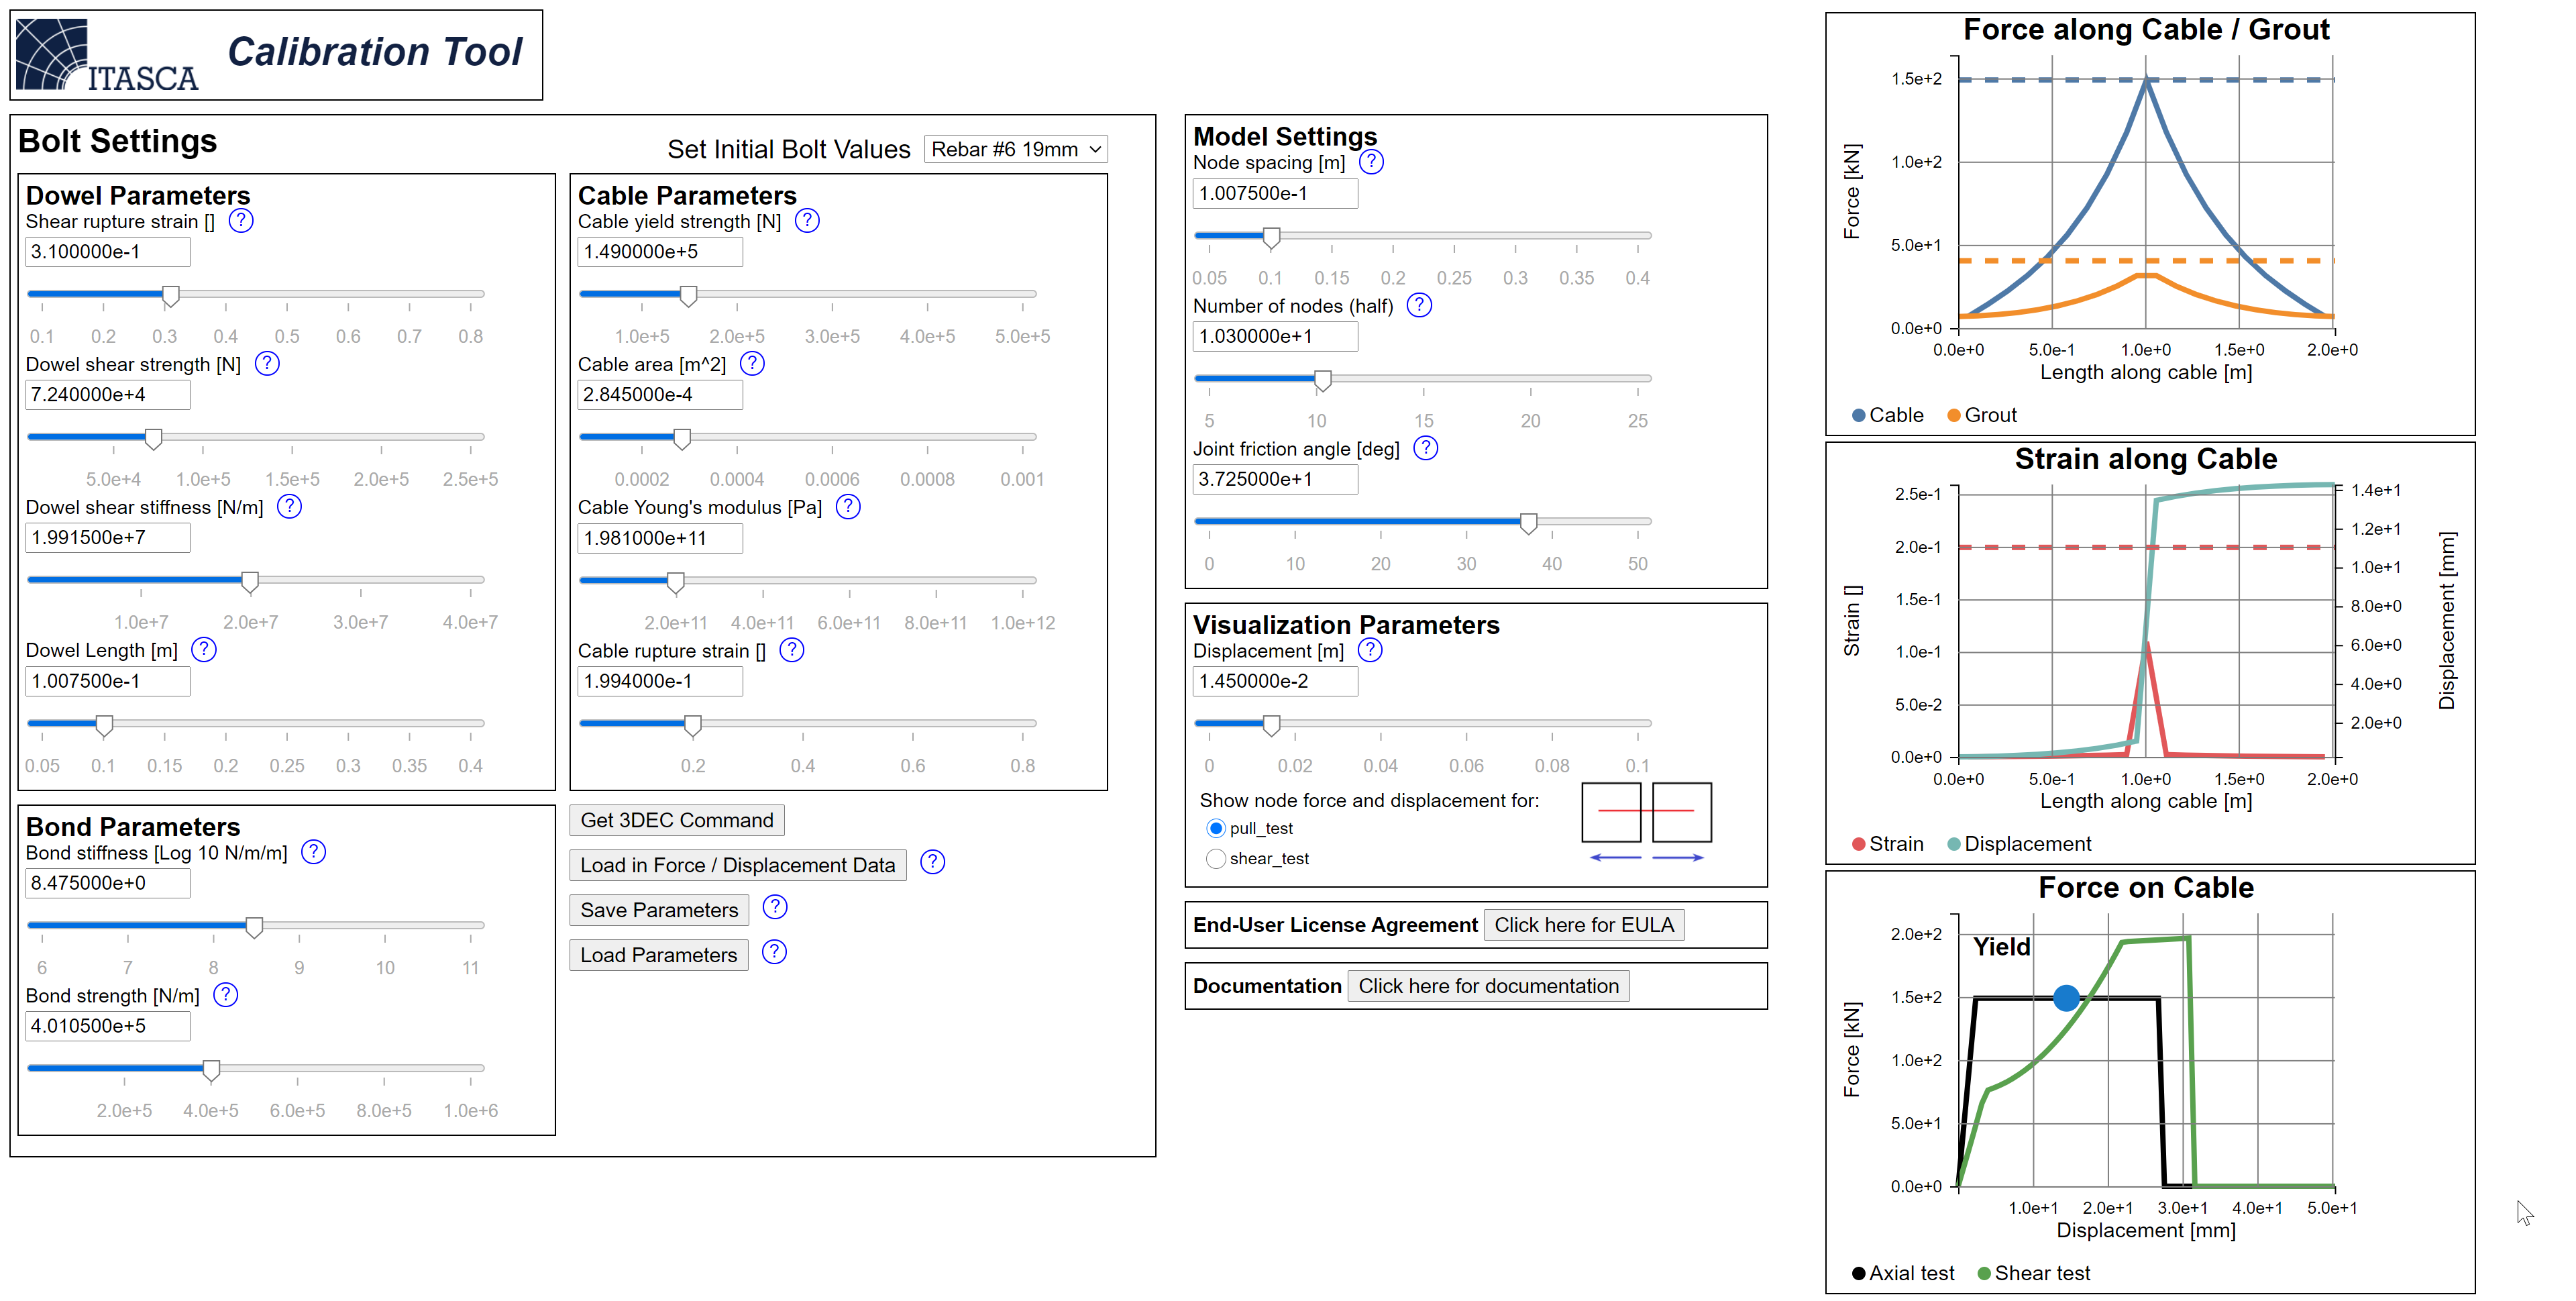Viewport: 2576px width, 1301px height.
Task: Click the Joint friction angle input field
Action: pyautogui.click(x=1275, y=479)
